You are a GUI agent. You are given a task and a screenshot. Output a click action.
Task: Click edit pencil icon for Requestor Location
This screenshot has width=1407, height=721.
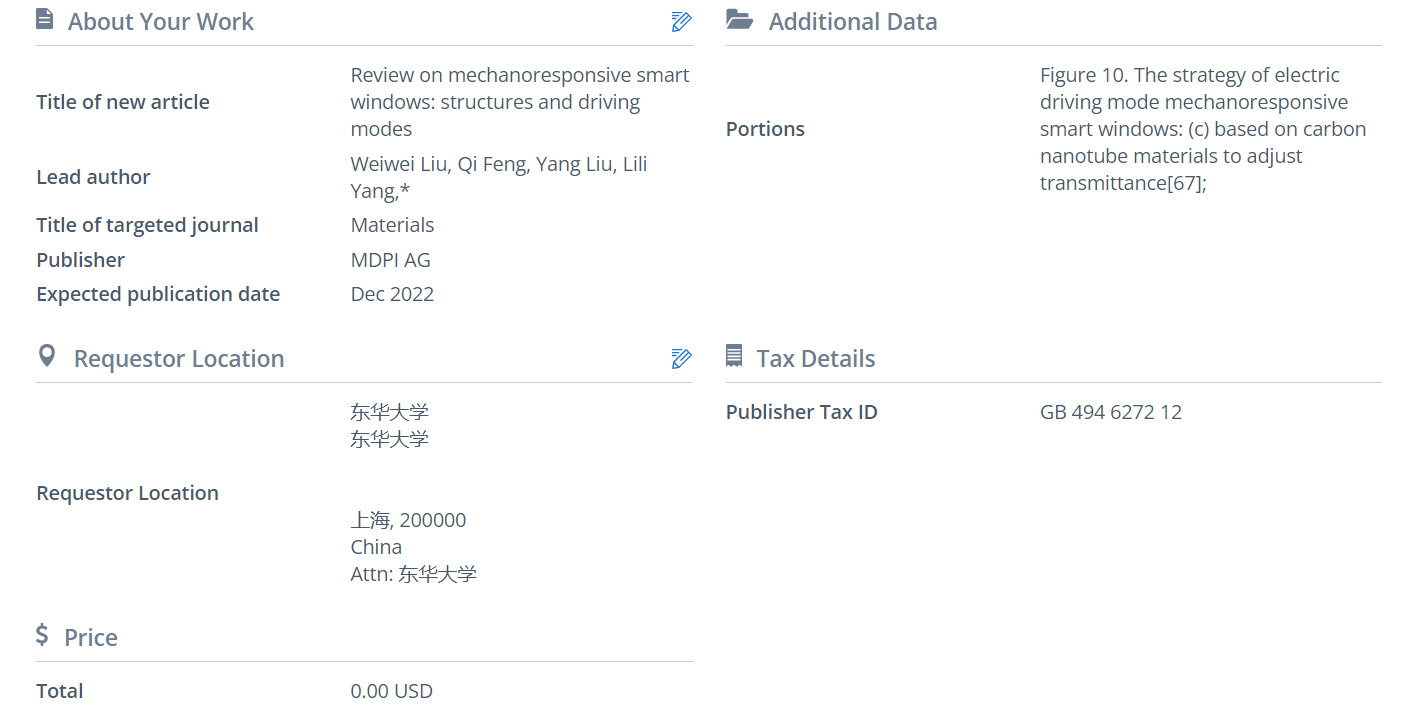(681, 359)
